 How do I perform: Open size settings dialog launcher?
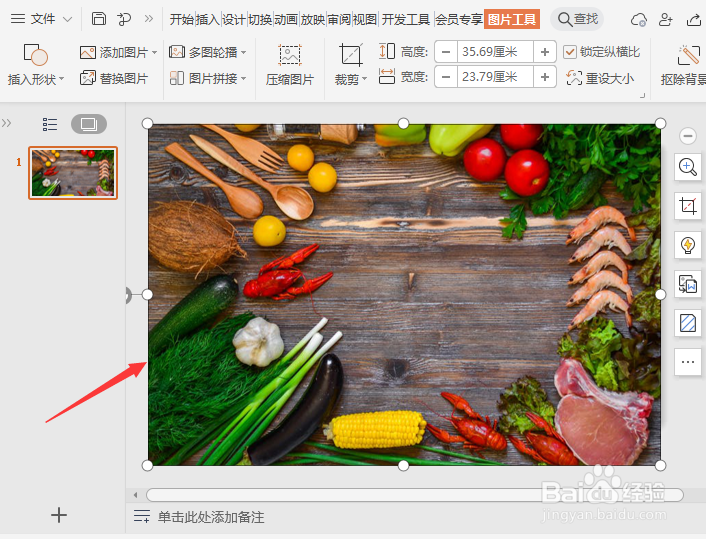coord(643,95)
